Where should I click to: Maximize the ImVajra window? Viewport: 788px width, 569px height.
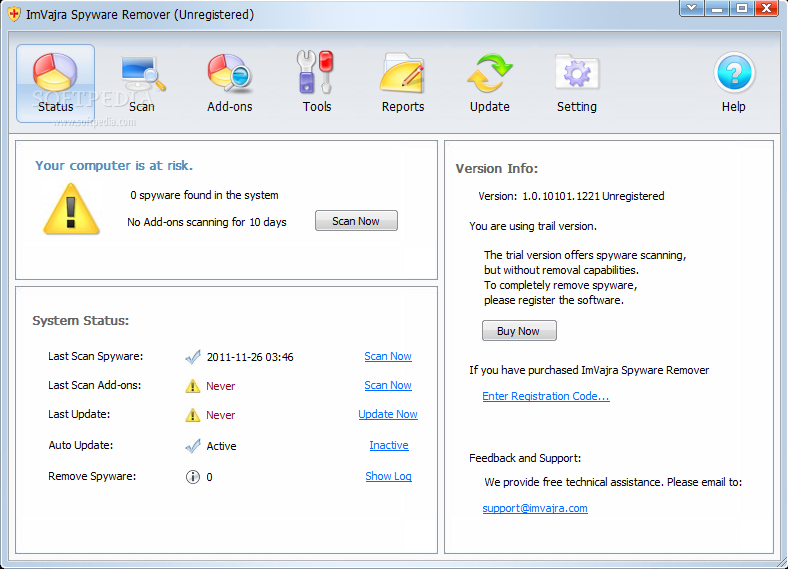pos(742,8)
